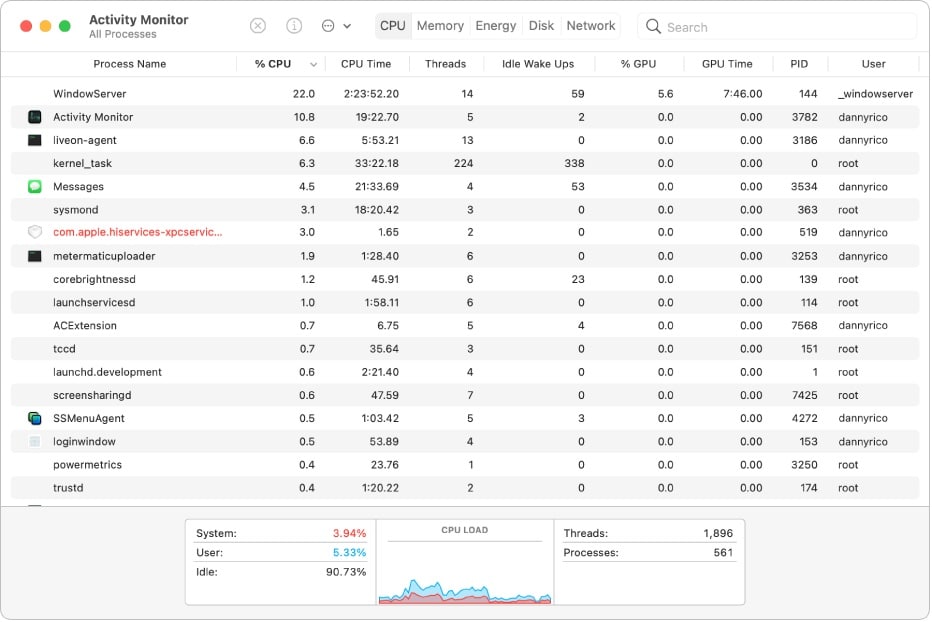Sort by the Threads column header
The height and width of the screenshot is (622, 932).
point(446,64)
